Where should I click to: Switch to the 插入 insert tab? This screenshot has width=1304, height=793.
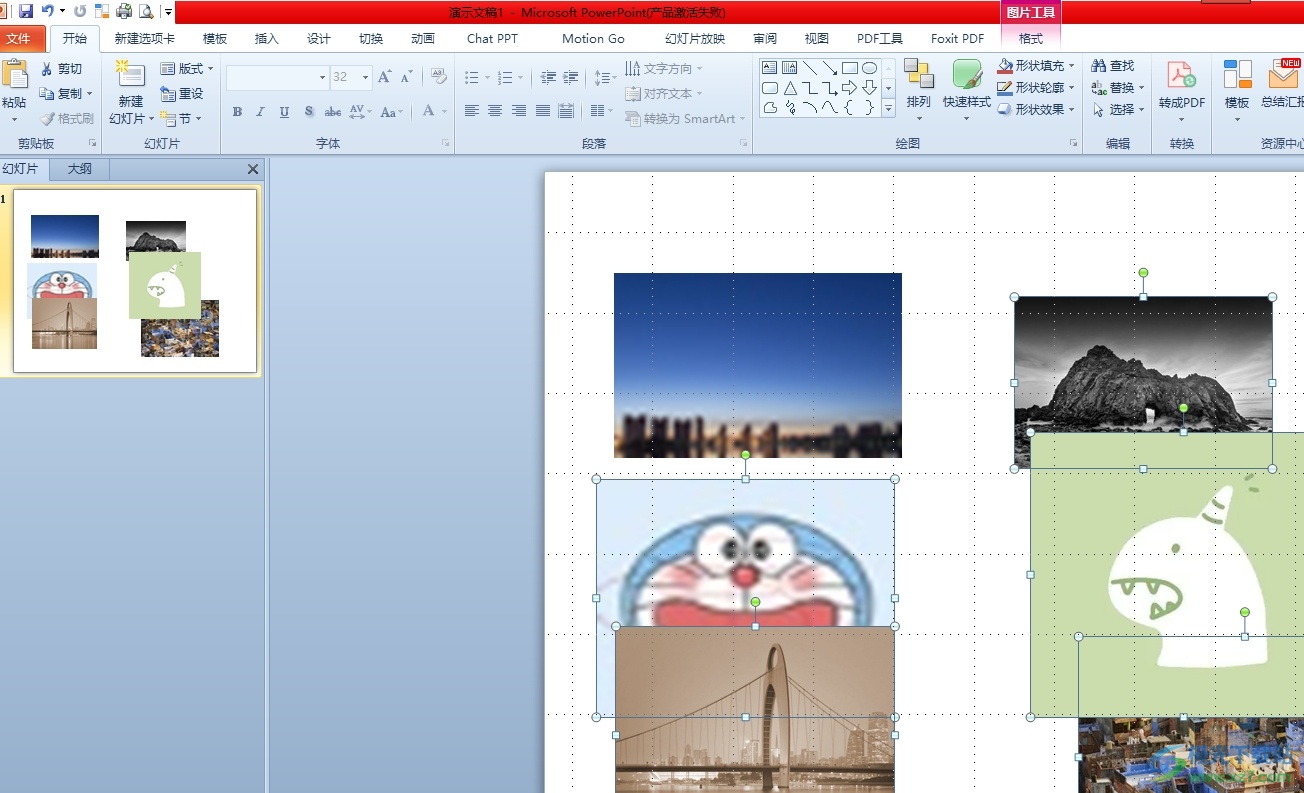267,39
